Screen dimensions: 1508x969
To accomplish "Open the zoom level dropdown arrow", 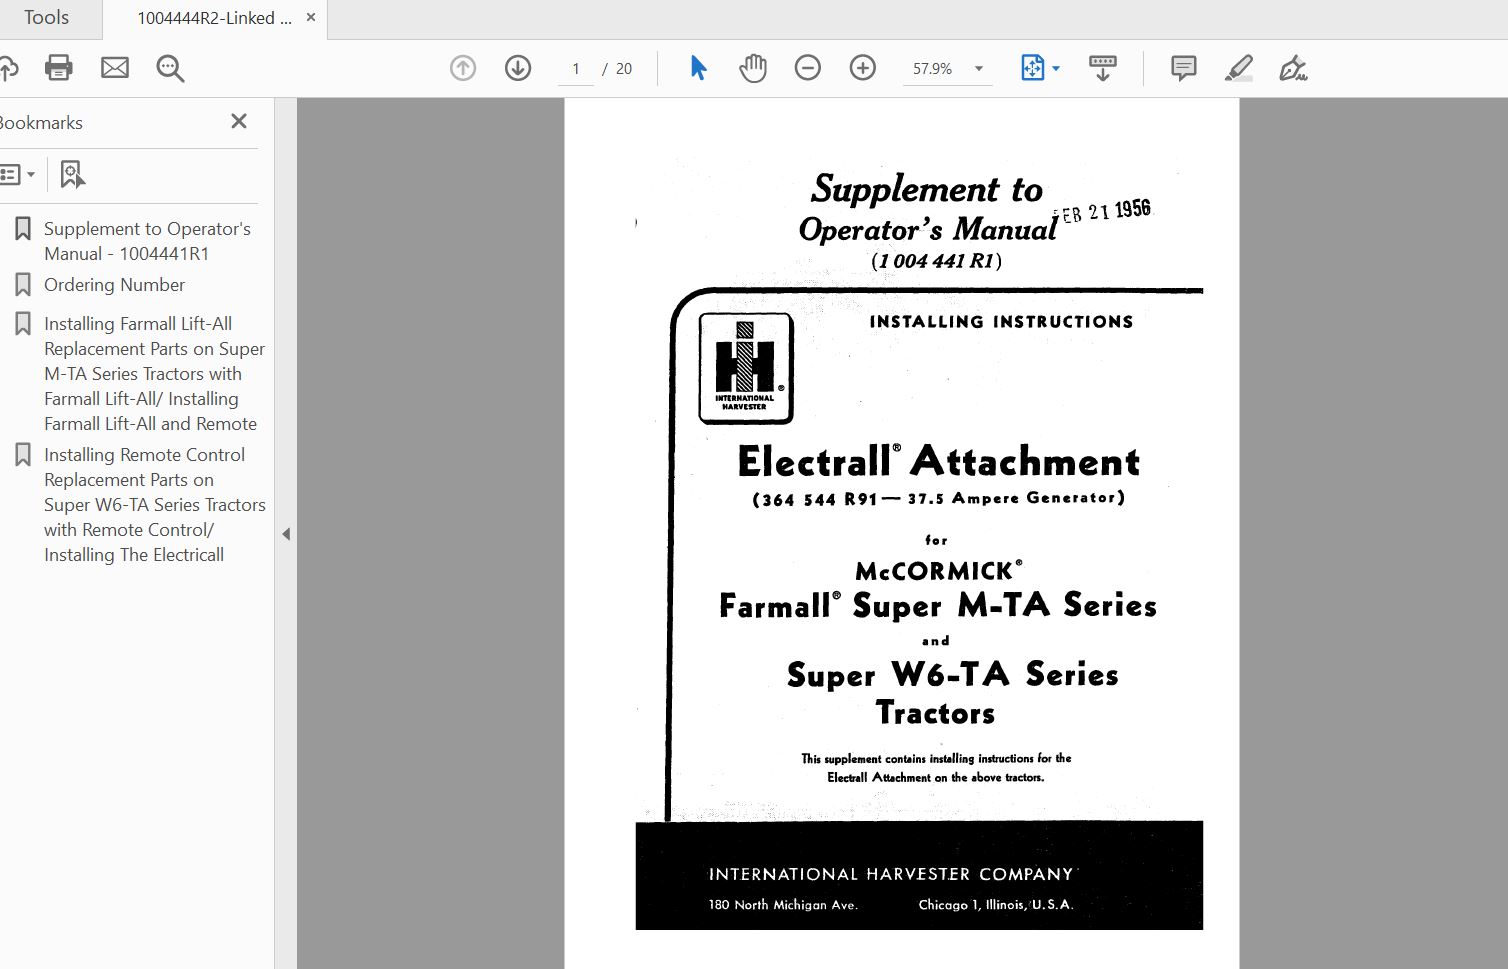I will coord(979,69).
